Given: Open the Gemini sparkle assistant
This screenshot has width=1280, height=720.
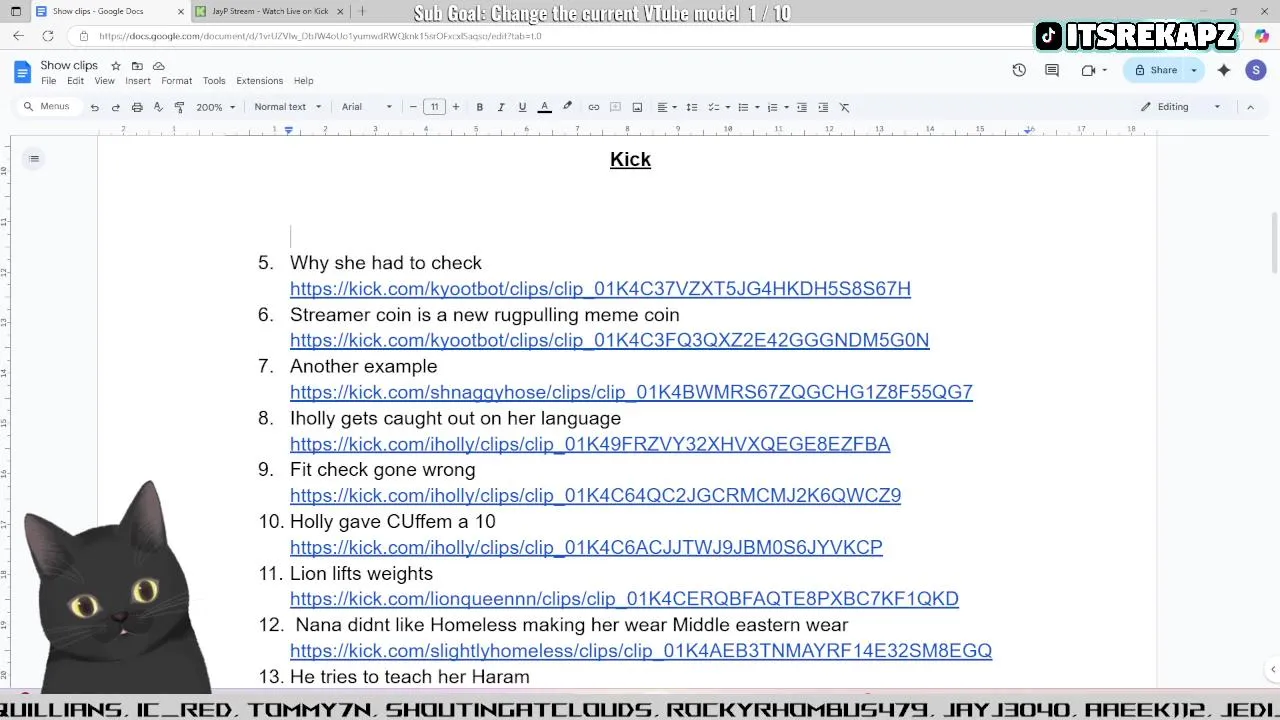Looking at the screenshot, I should point(1224,70).
